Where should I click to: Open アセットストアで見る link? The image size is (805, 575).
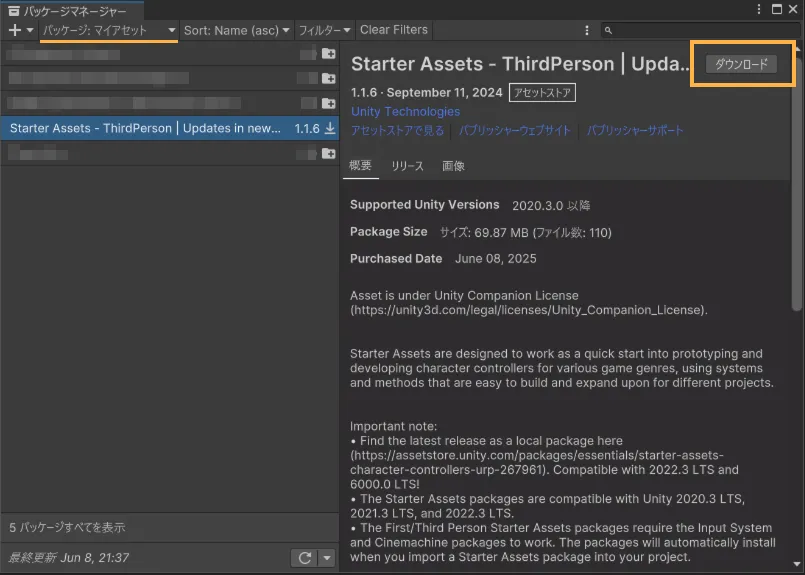tap(397, 130)
